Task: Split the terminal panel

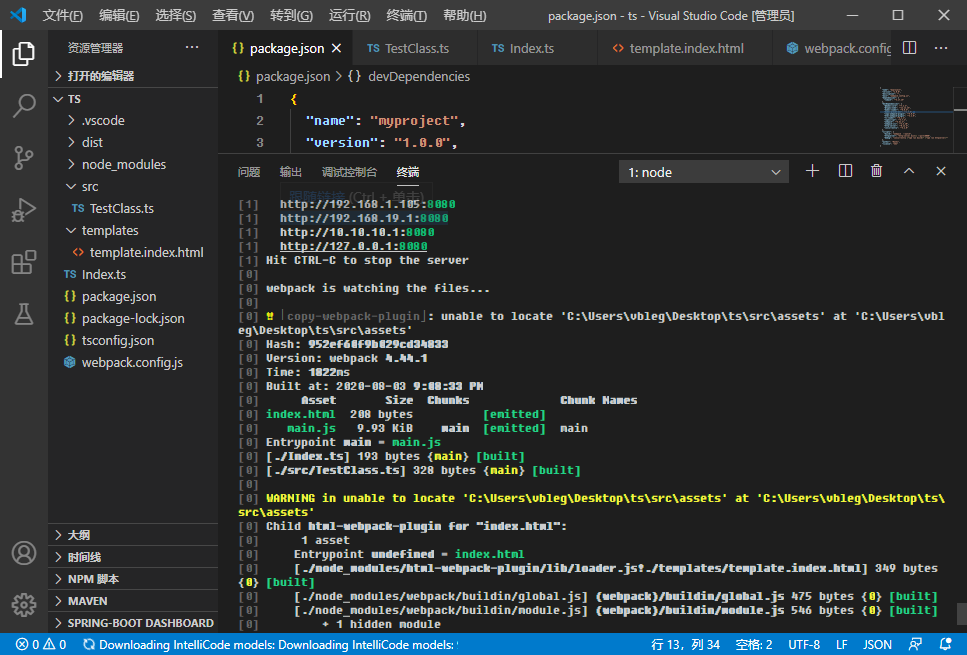Action: point(846,171)
